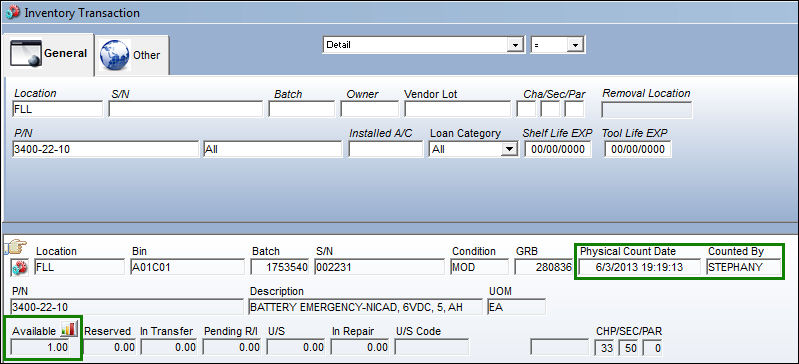Click the Installed A/C input field
The width and height of the screenshot is (799, 364).
tap(386, 149)
